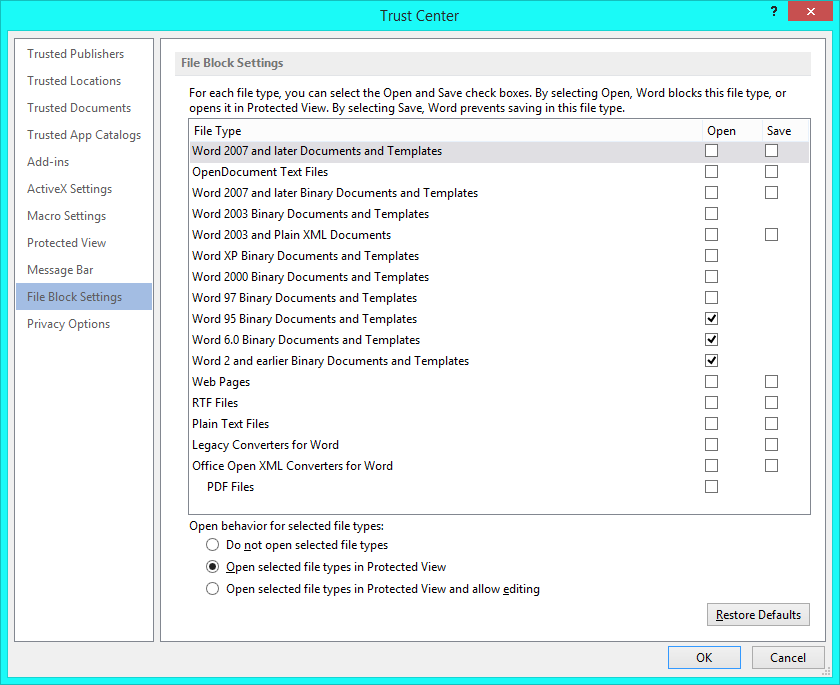Select the Web Pages row label
This screenshot has height=685, width=840.
coord(221,382)
